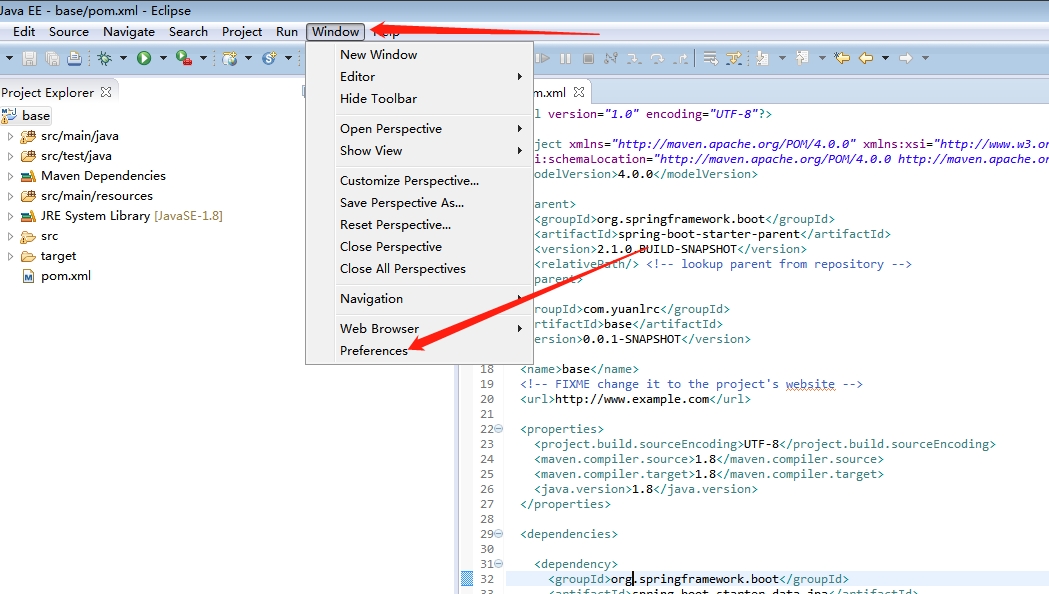1049x594 pixels.
Task: Expand the src/test/java tree node
Action: [10, 156]
